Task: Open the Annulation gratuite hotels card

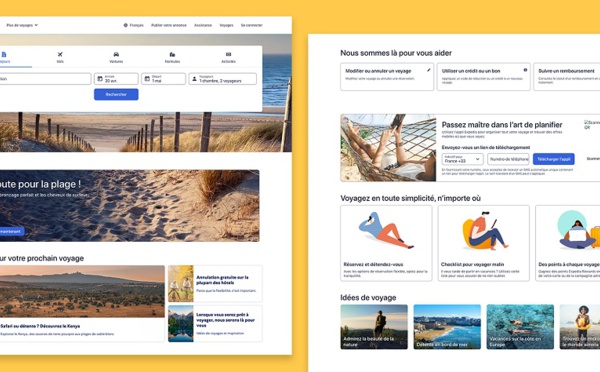Action: pyautogui.click(x=215, y=284)
